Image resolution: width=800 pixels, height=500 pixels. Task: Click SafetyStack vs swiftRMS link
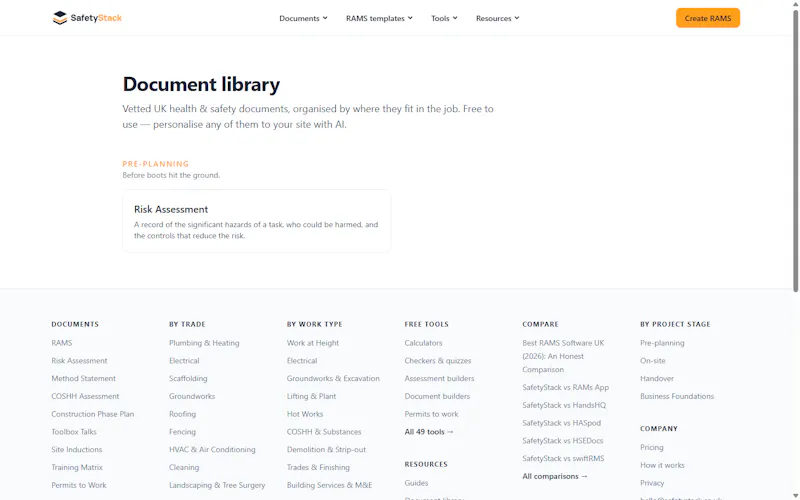[563, 459]
